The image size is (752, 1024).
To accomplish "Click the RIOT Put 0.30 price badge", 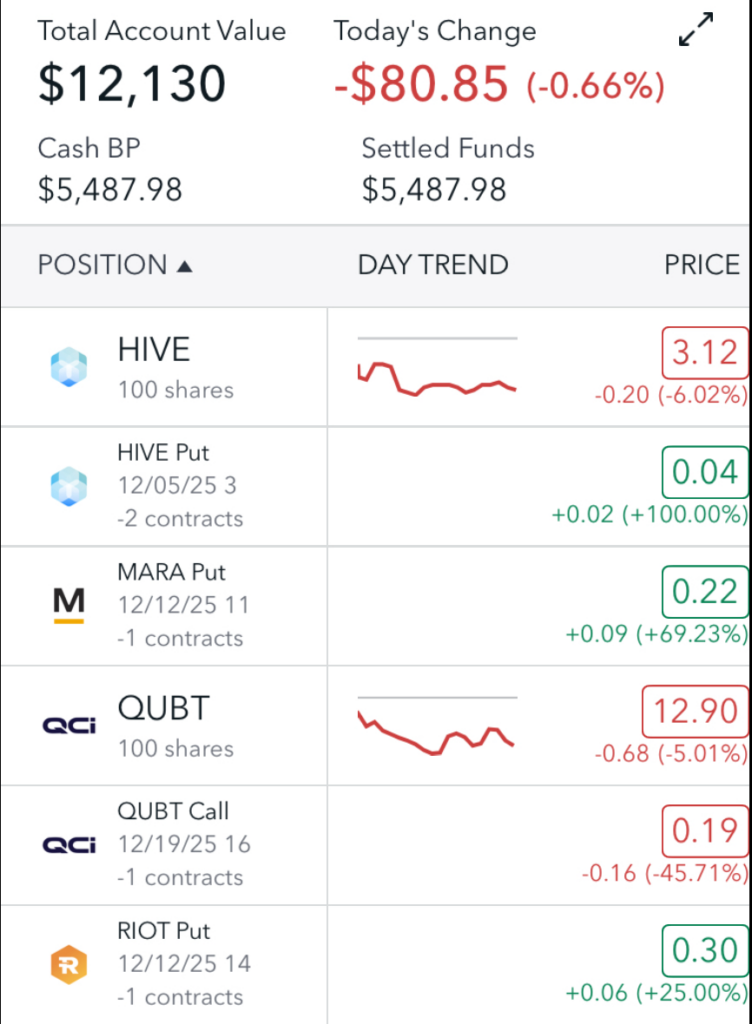I will 705,950.
